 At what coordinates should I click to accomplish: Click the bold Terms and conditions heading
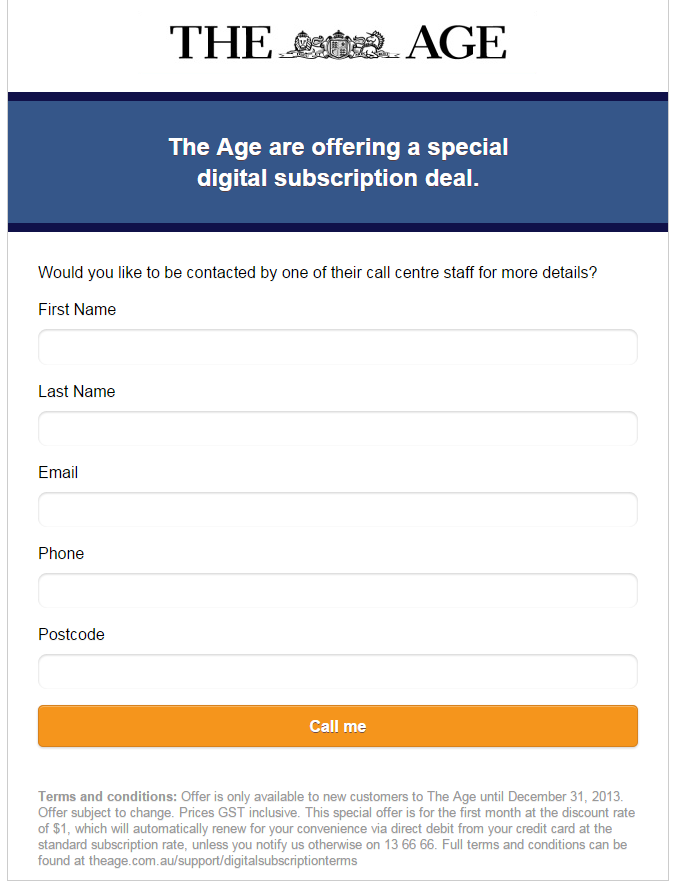(x=107, y=797)
